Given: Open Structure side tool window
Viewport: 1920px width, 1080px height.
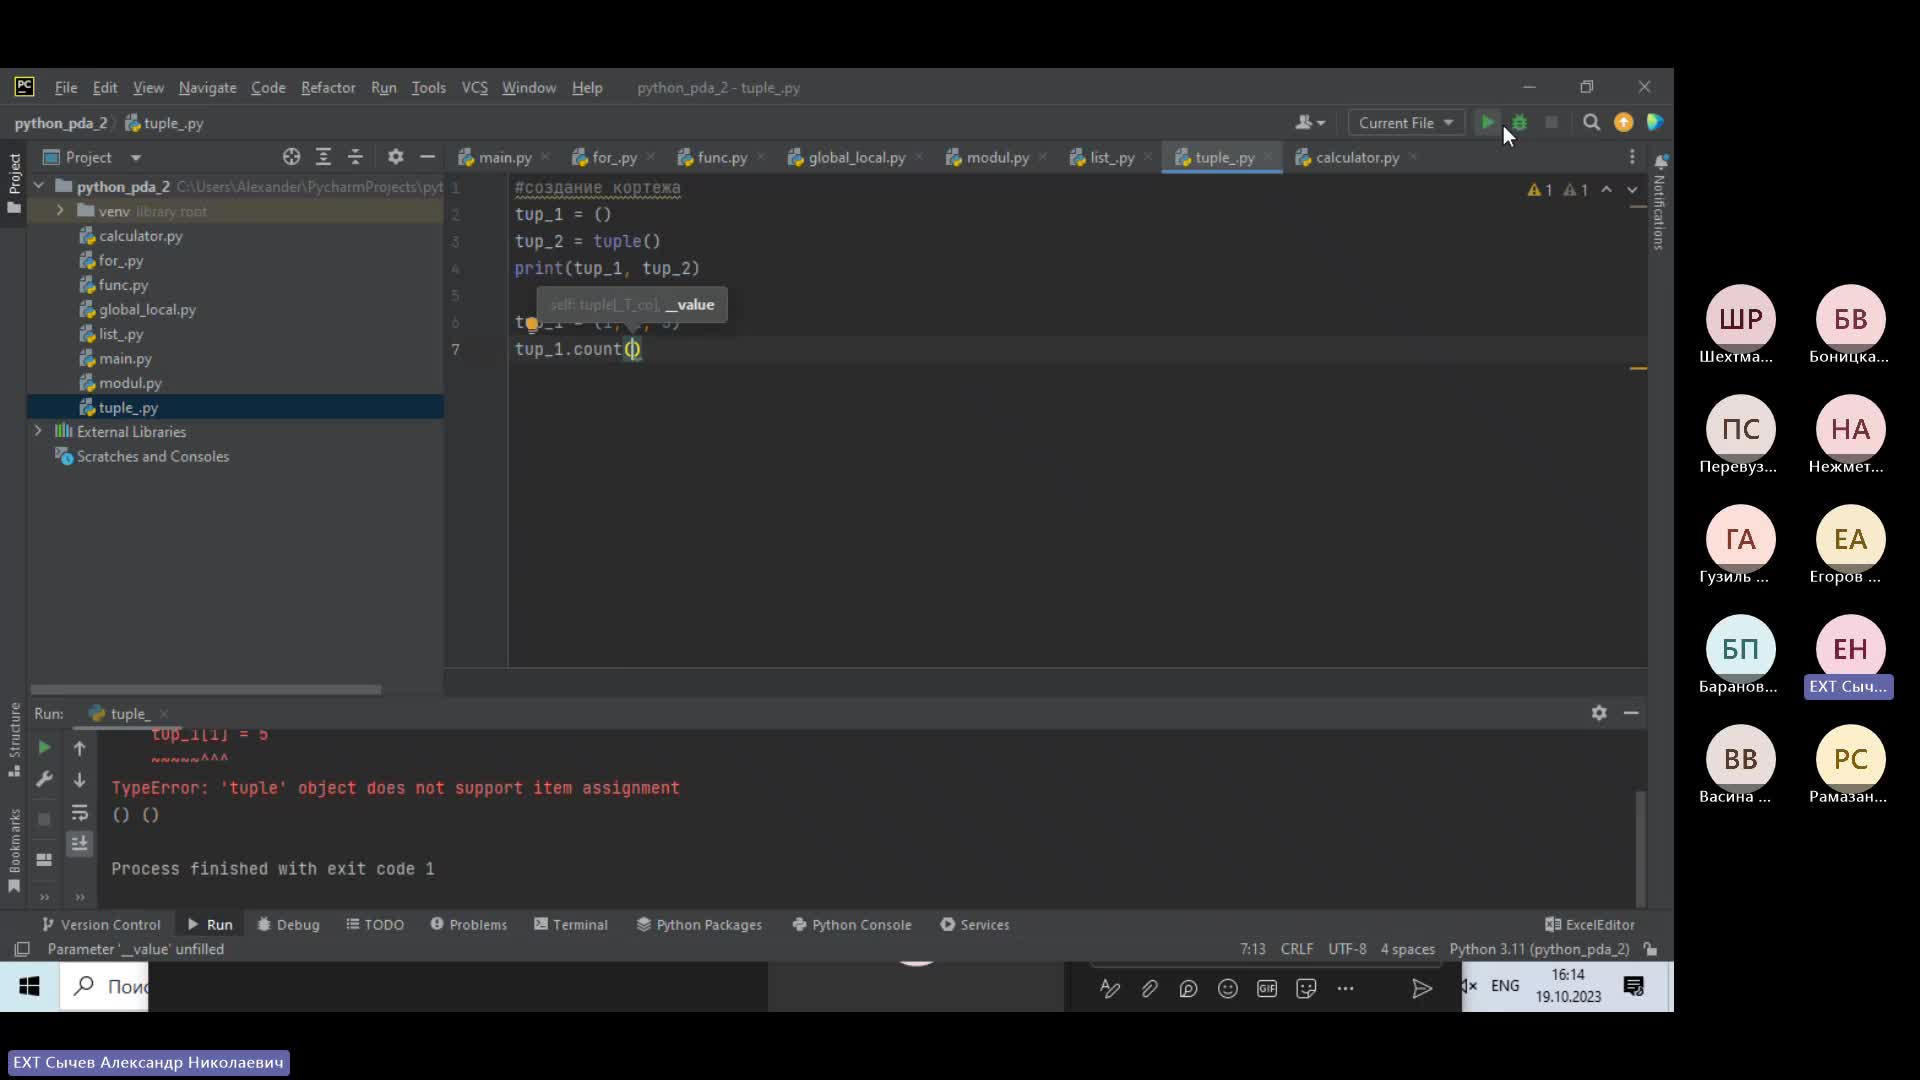Looking at the screenshot, I should click(x=14, y=739).
